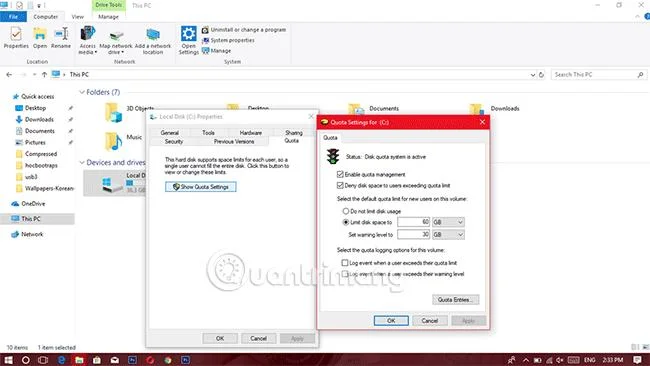This screenshot has height=366, width=650.
Task: Open Cortana circle on taskbar
Action: point(25,360)
